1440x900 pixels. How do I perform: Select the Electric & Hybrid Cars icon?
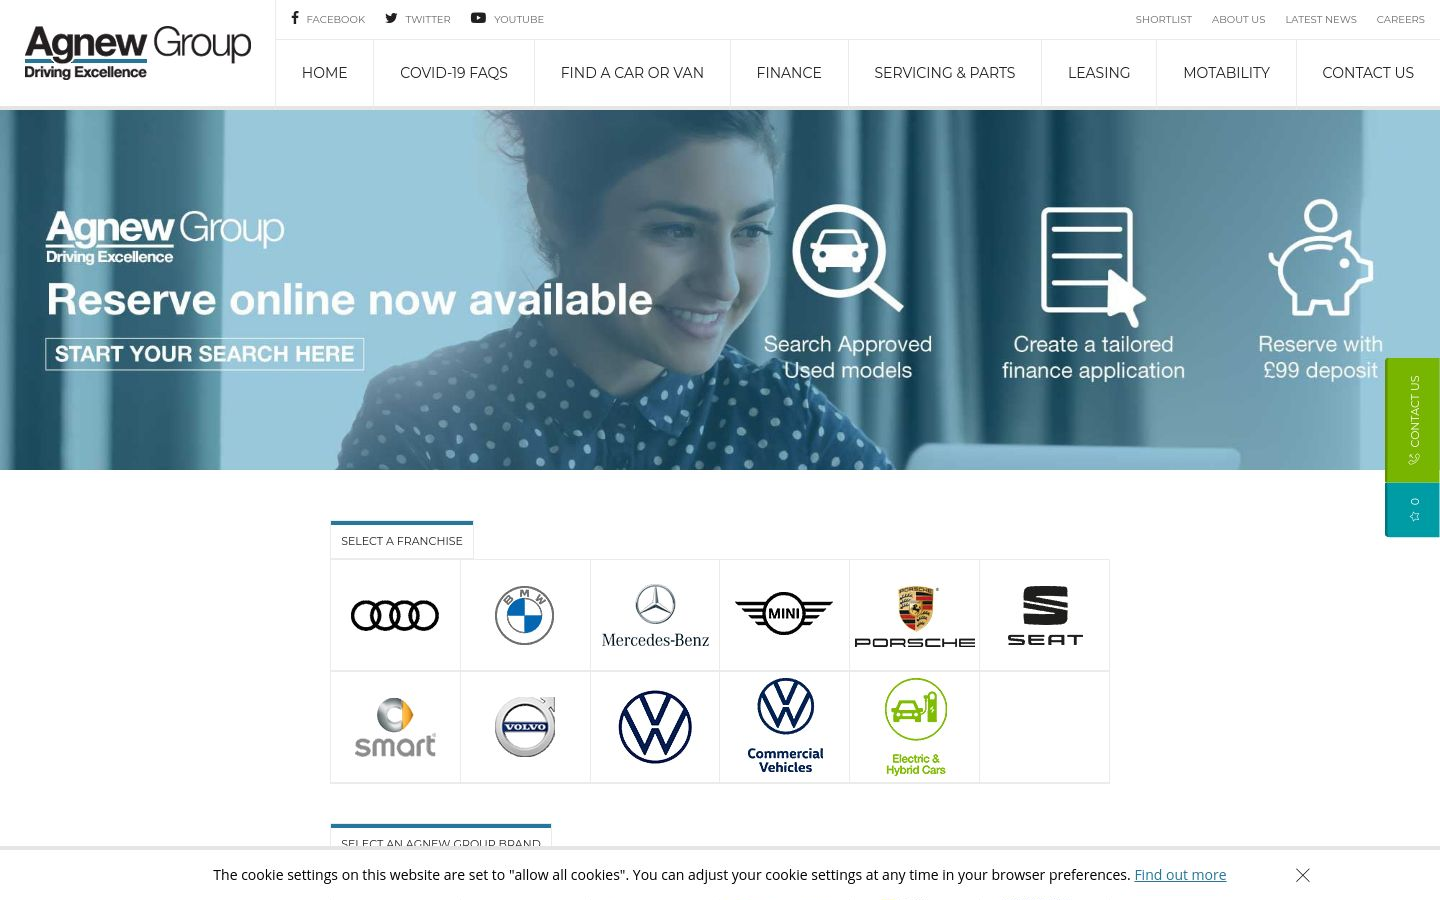pyautogui.click(x=914, y=727)
